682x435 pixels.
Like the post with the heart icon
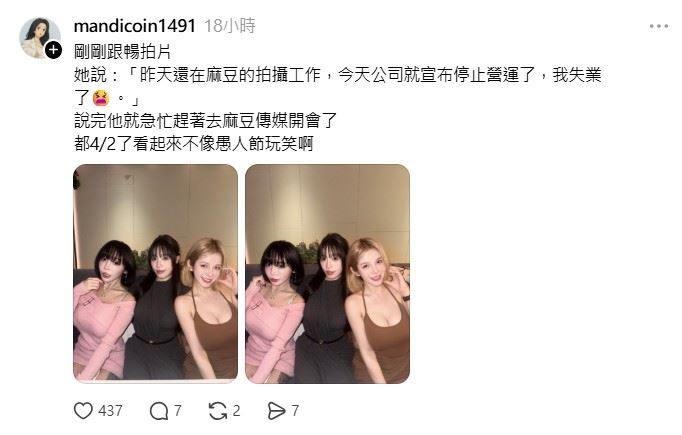click(x=83, y=411)
